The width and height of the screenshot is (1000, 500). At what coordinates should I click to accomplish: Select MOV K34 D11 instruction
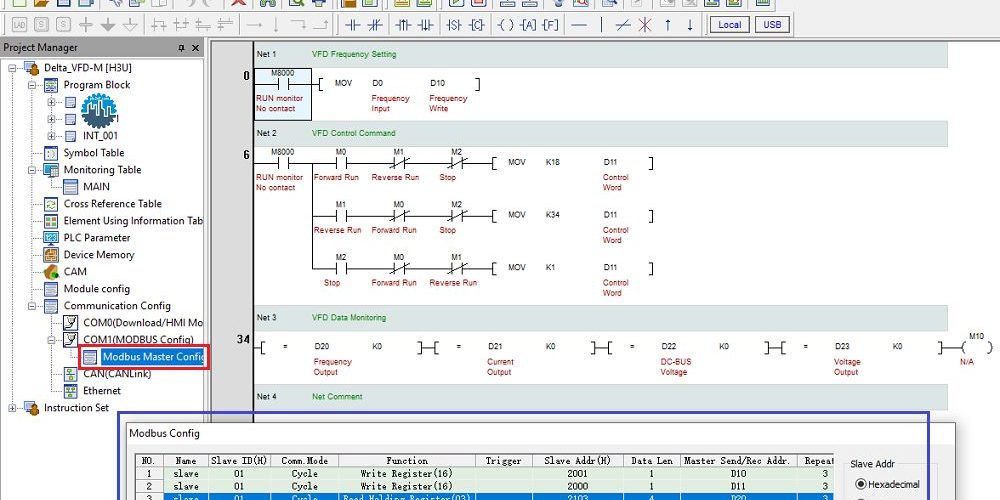(572, 215)
